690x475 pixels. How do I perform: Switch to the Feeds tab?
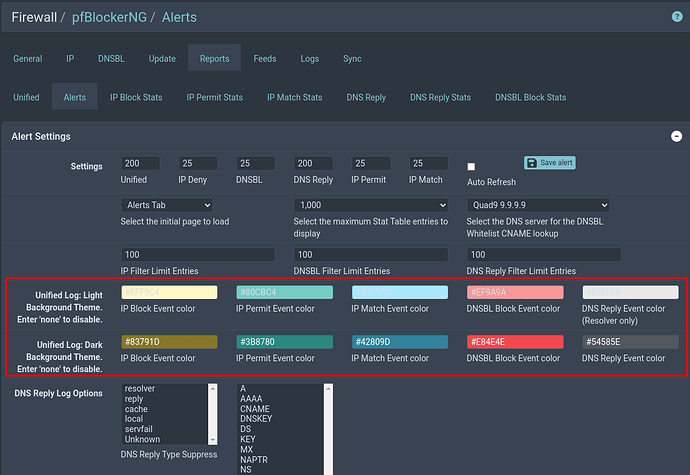tap(265, 59)
